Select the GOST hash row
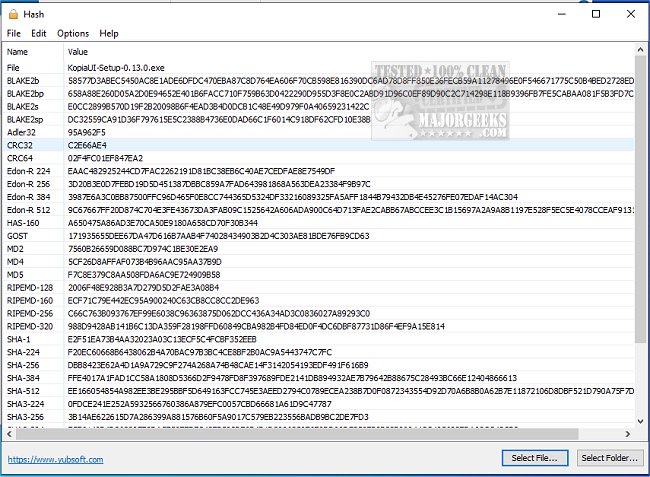Image resolution: width=650 pixels, height=477 pixels. tap(18, 235)
